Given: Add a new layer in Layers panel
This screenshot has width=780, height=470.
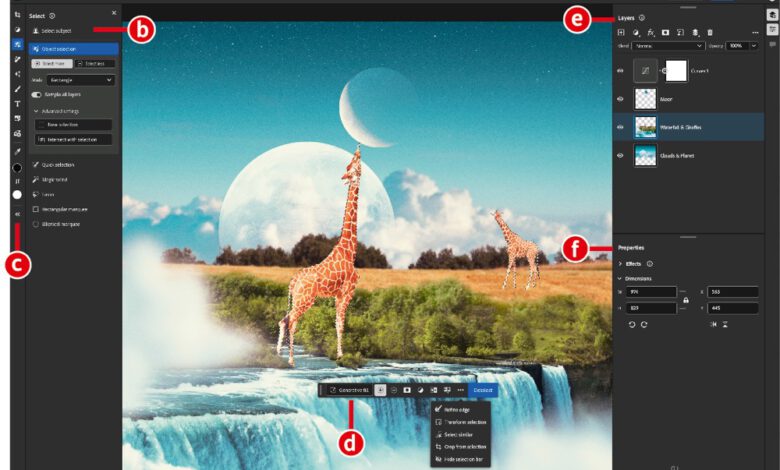Looking at the screenshot, I should pos(621,32).
